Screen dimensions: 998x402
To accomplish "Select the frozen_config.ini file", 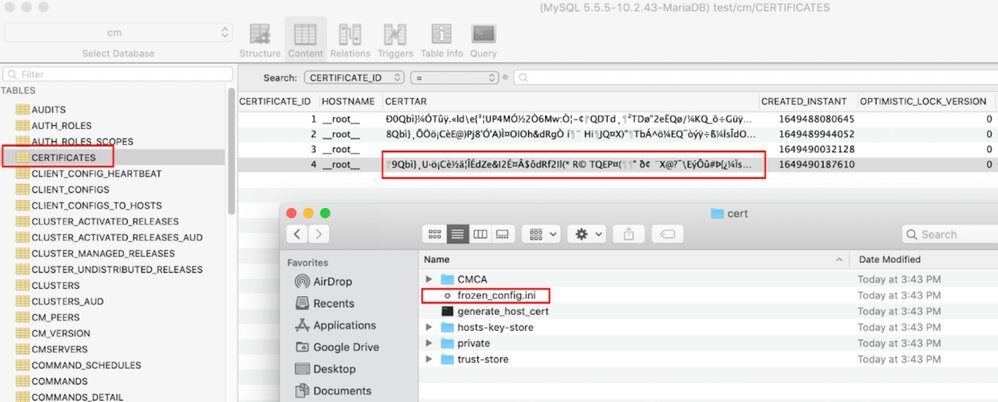I will [494, 295].
